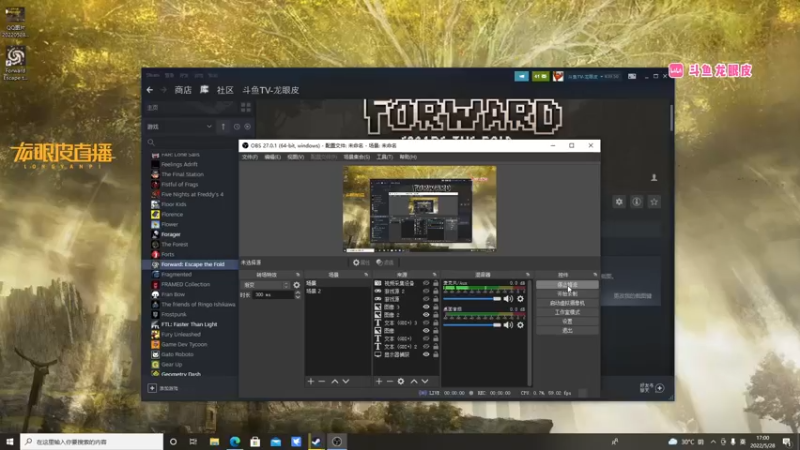Open Microsoft Edge from taskbar

pos(235,441)
